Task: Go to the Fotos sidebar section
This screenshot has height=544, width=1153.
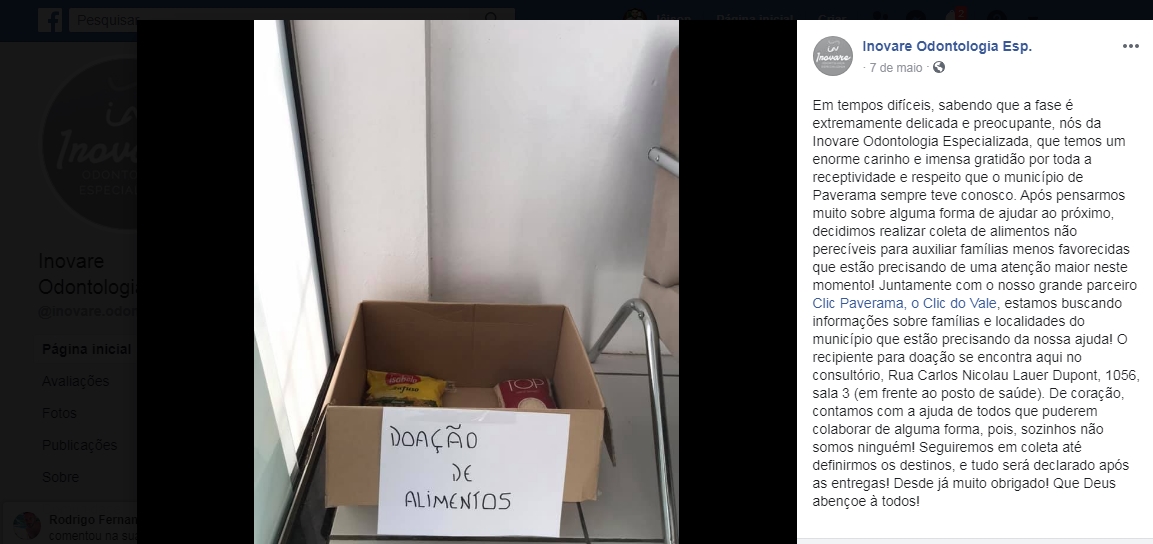Action: [59, 413]
